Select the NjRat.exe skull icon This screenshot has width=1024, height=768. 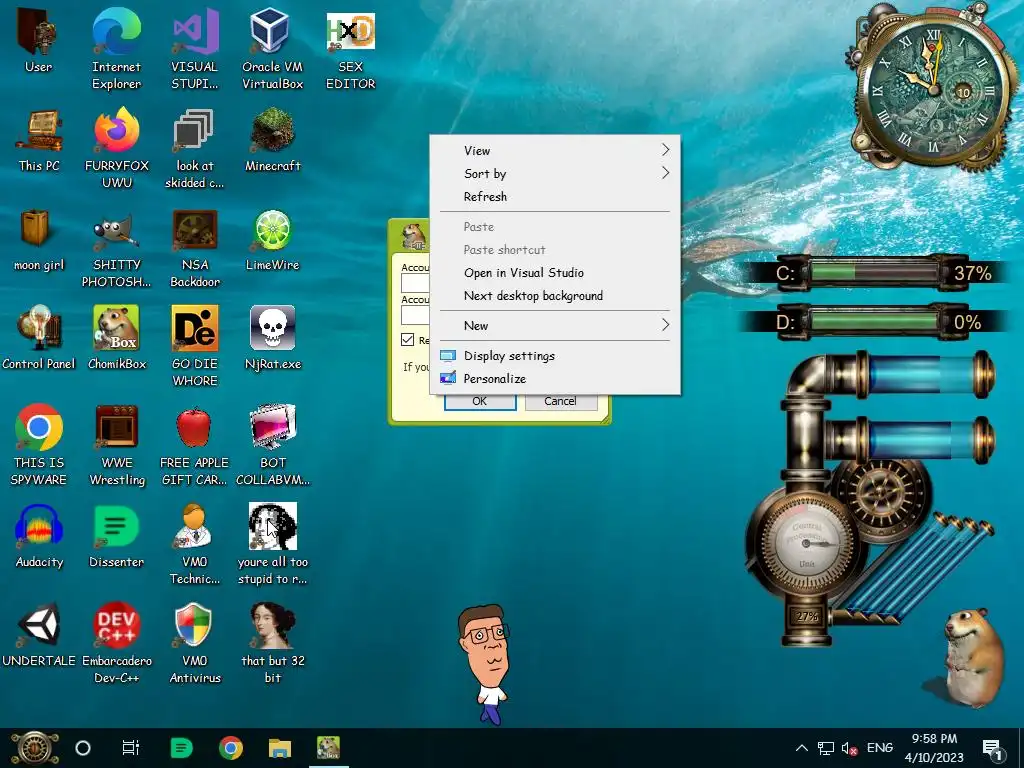272,338
